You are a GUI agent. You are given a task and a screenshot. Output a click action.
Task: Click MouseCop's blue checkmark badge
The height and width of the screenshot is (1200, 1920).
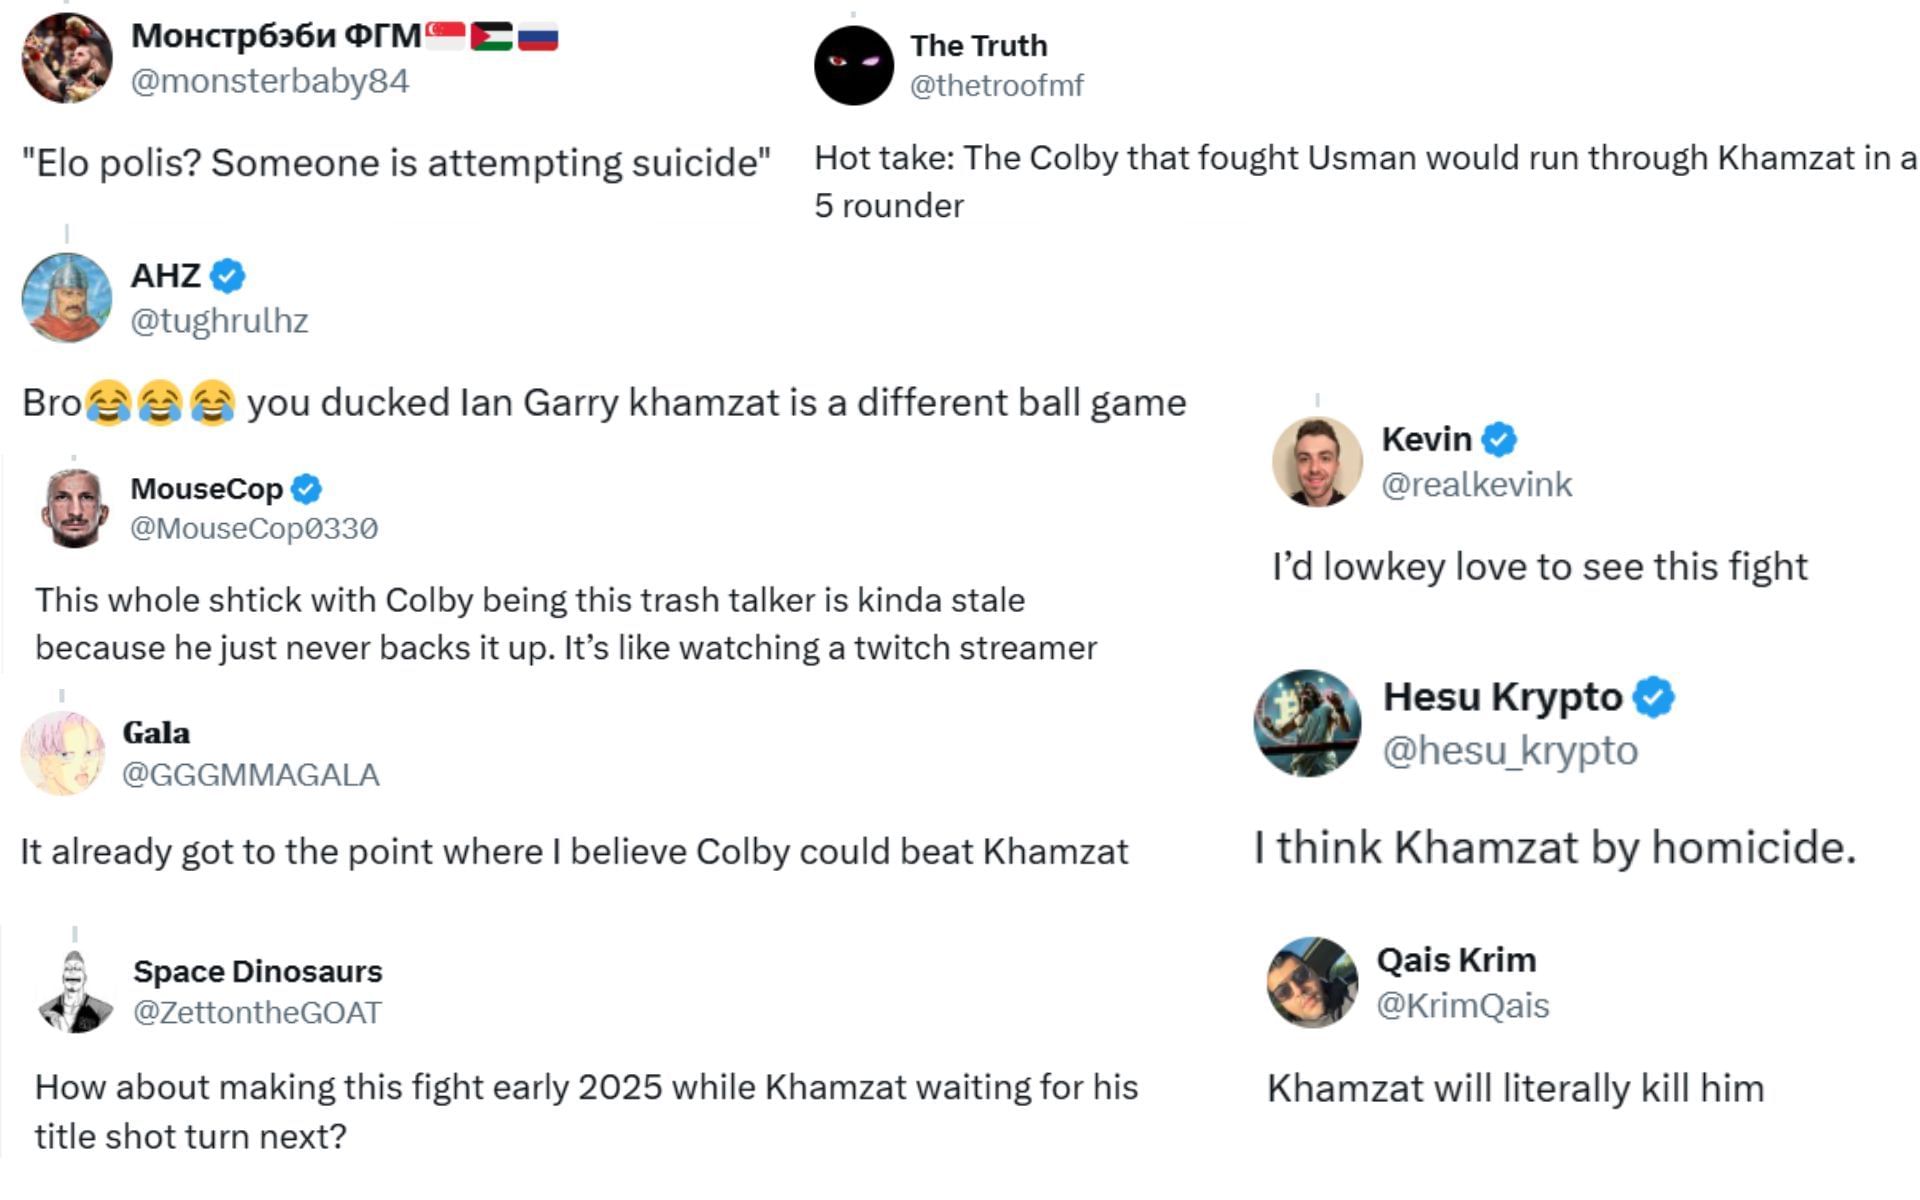308,489
